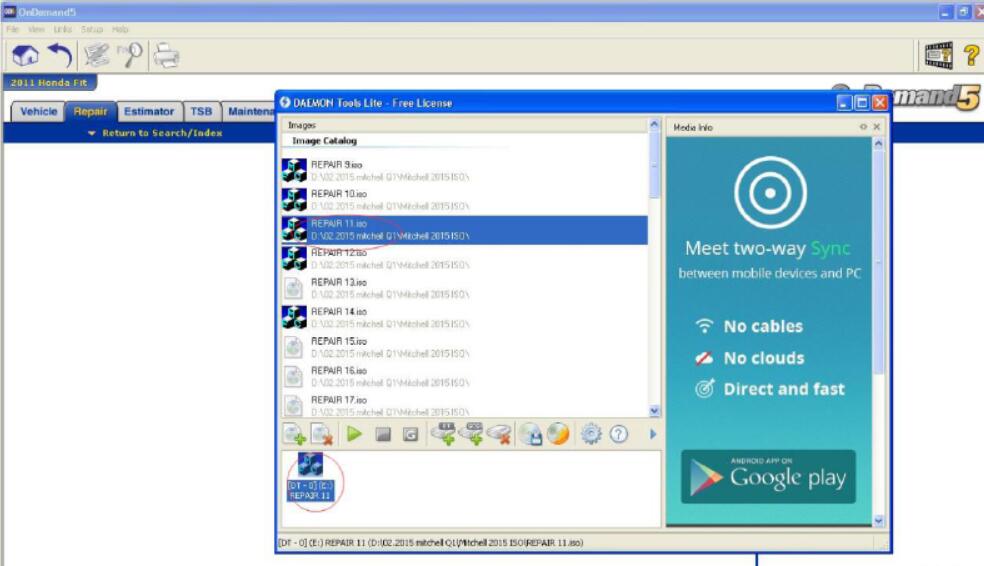
Task: Minimize the DAEMON Tools Lite window
Action: click(844, 103)
